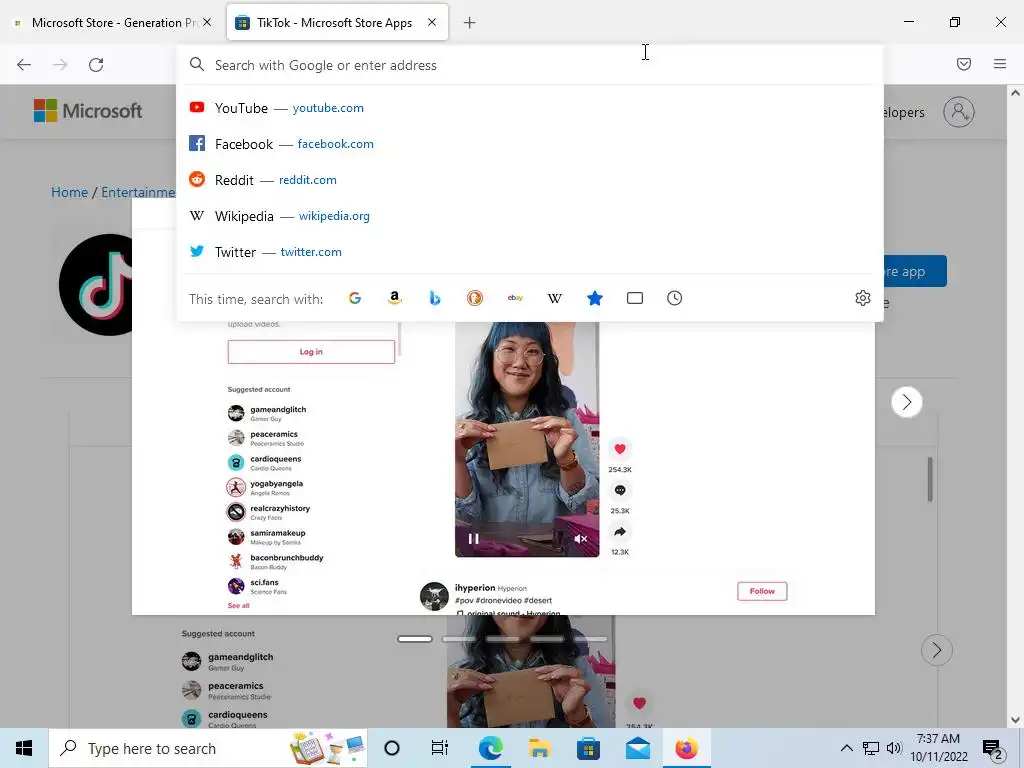Viewport: 1024px width, 768px height.
Task: Open Cortana circle button on taskbar
Action: click(x=392, y=748)
